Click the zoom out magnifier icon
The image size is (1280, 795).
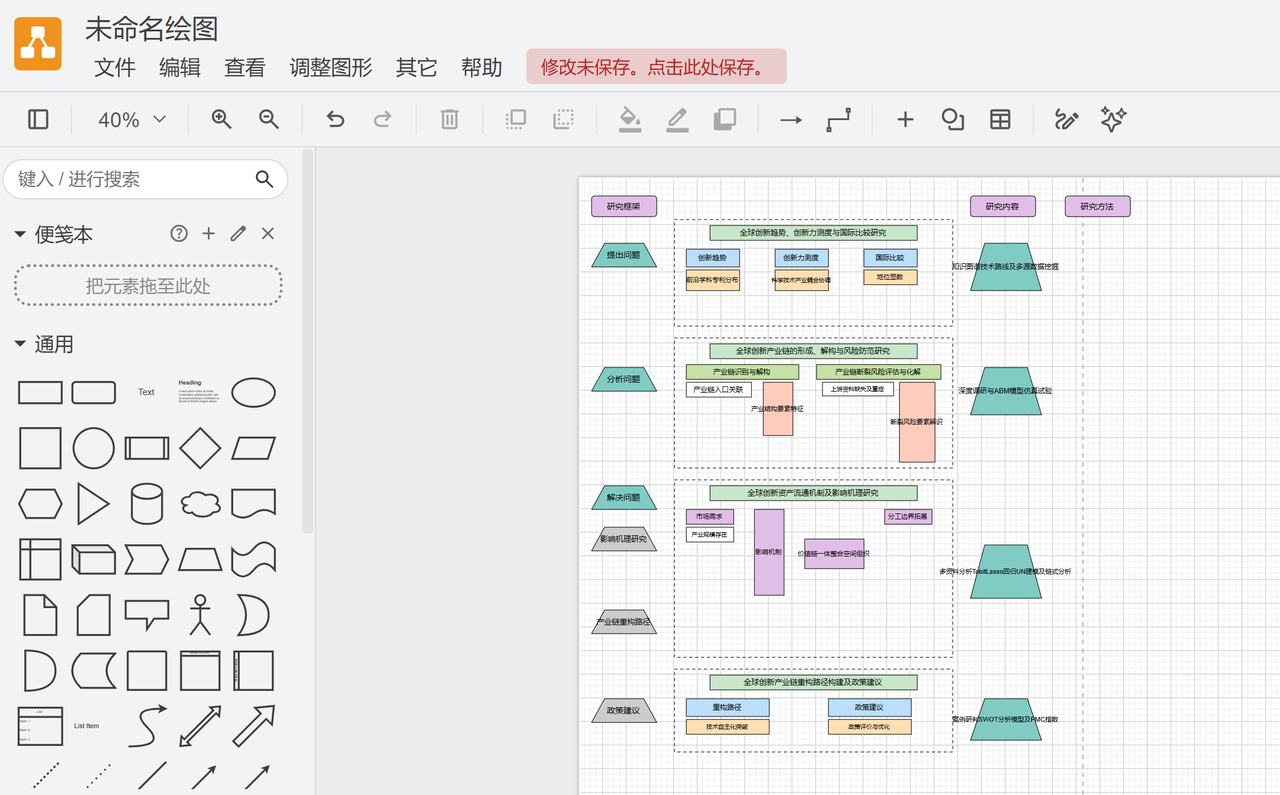pyautogui.click(x=269, y=120)
